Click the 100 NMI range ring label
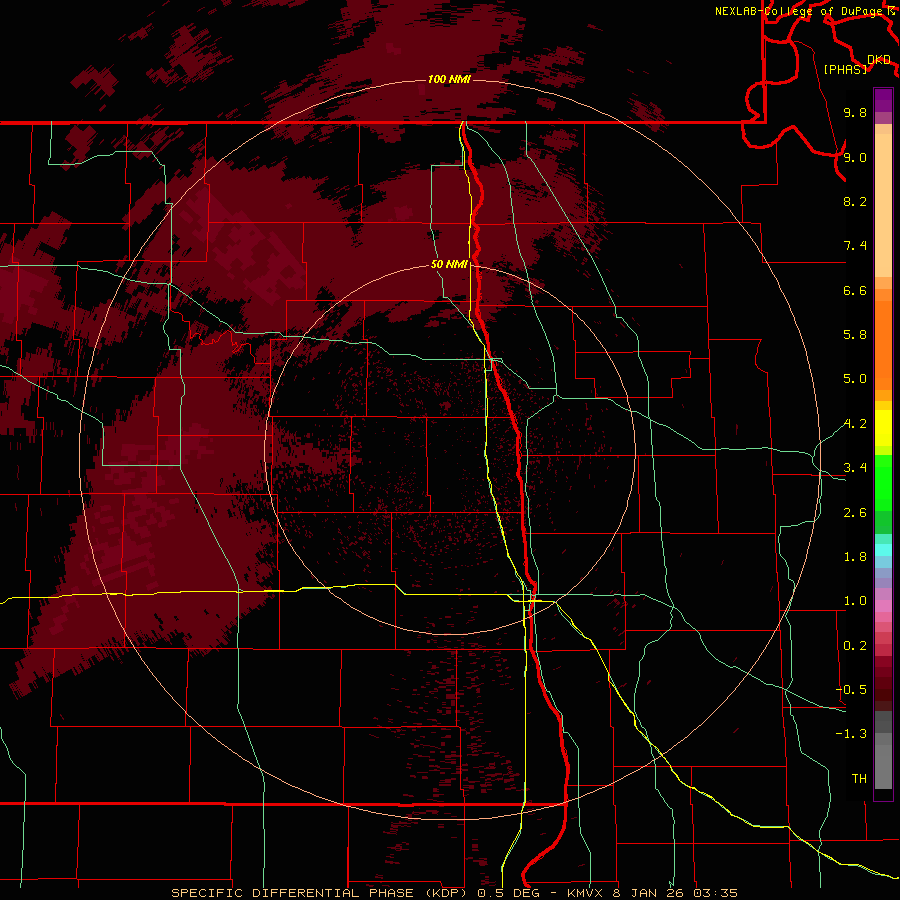The image size is (900, 900). 449,79
